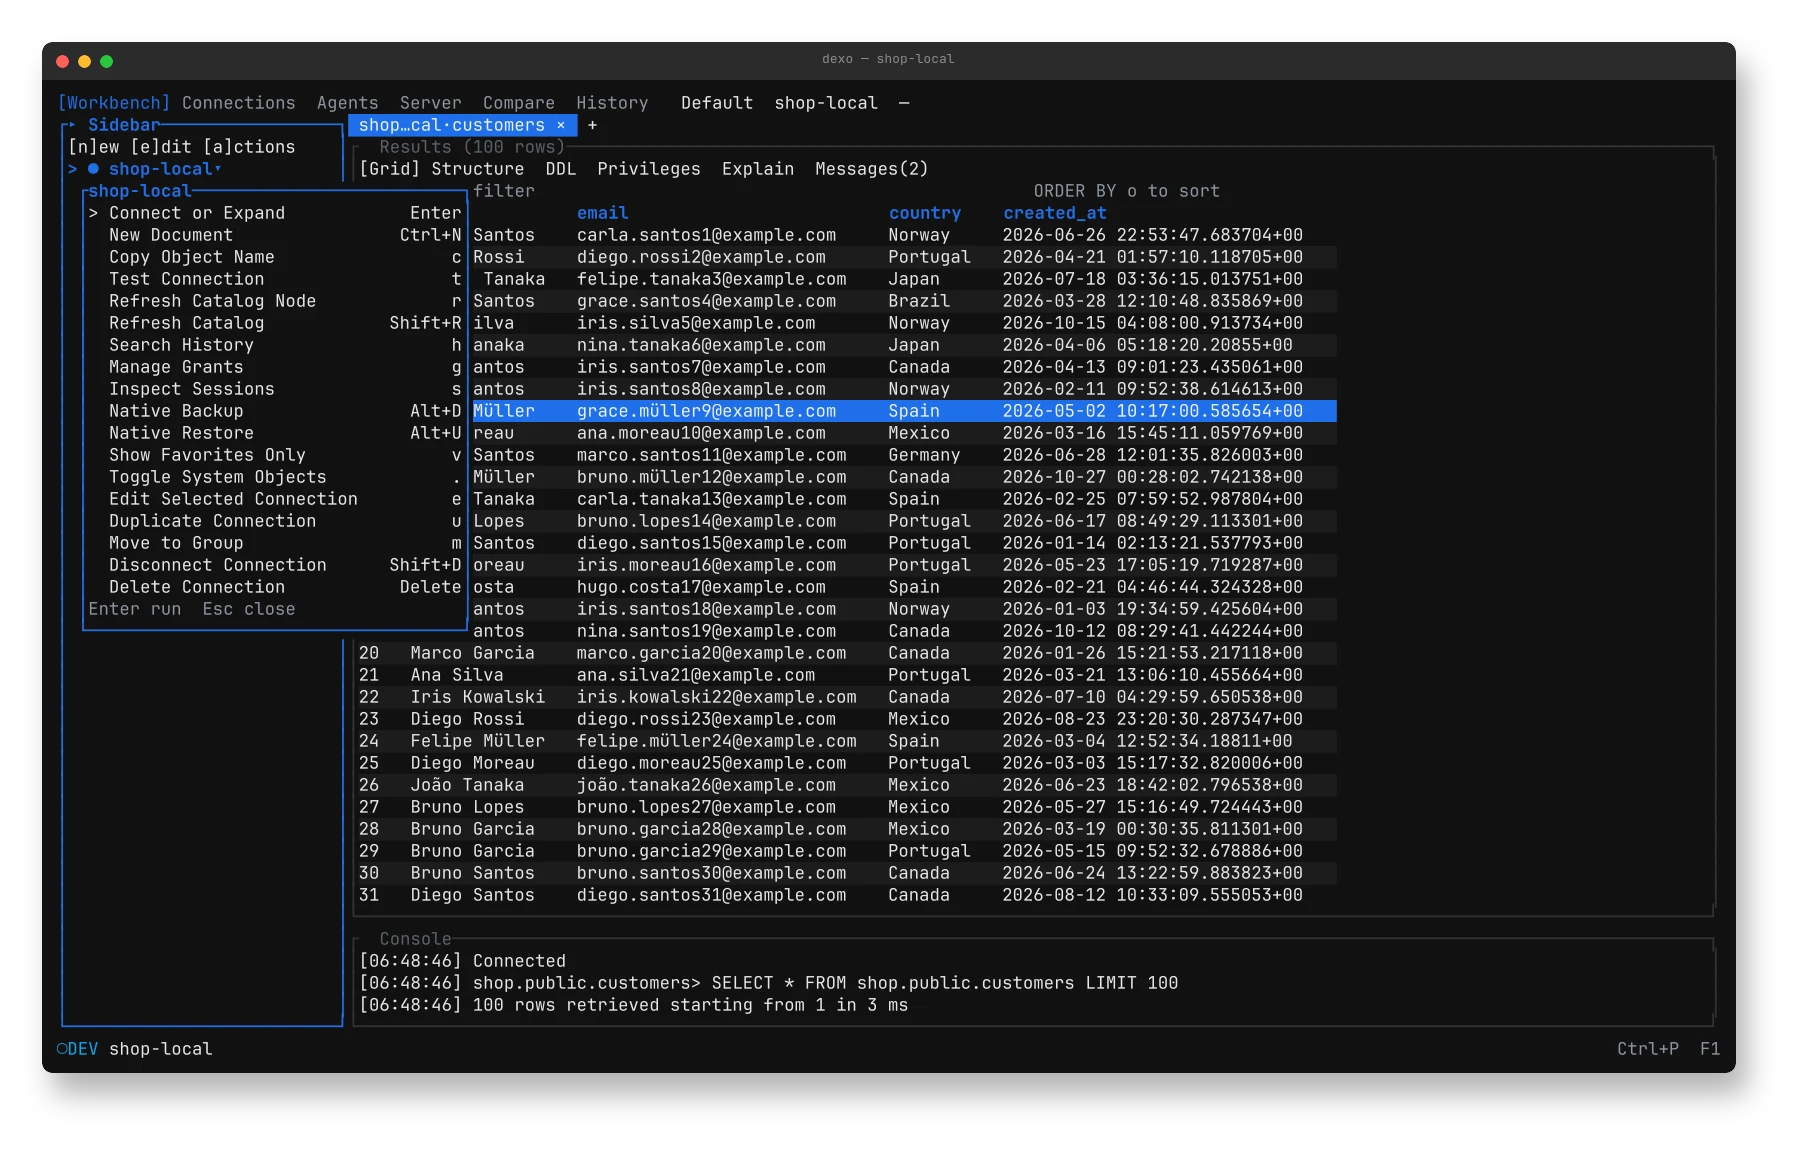Switch to the DDL tab
Viewport: 1800px width, 1158px height.
pyautogui.click(x=561, y=169)
